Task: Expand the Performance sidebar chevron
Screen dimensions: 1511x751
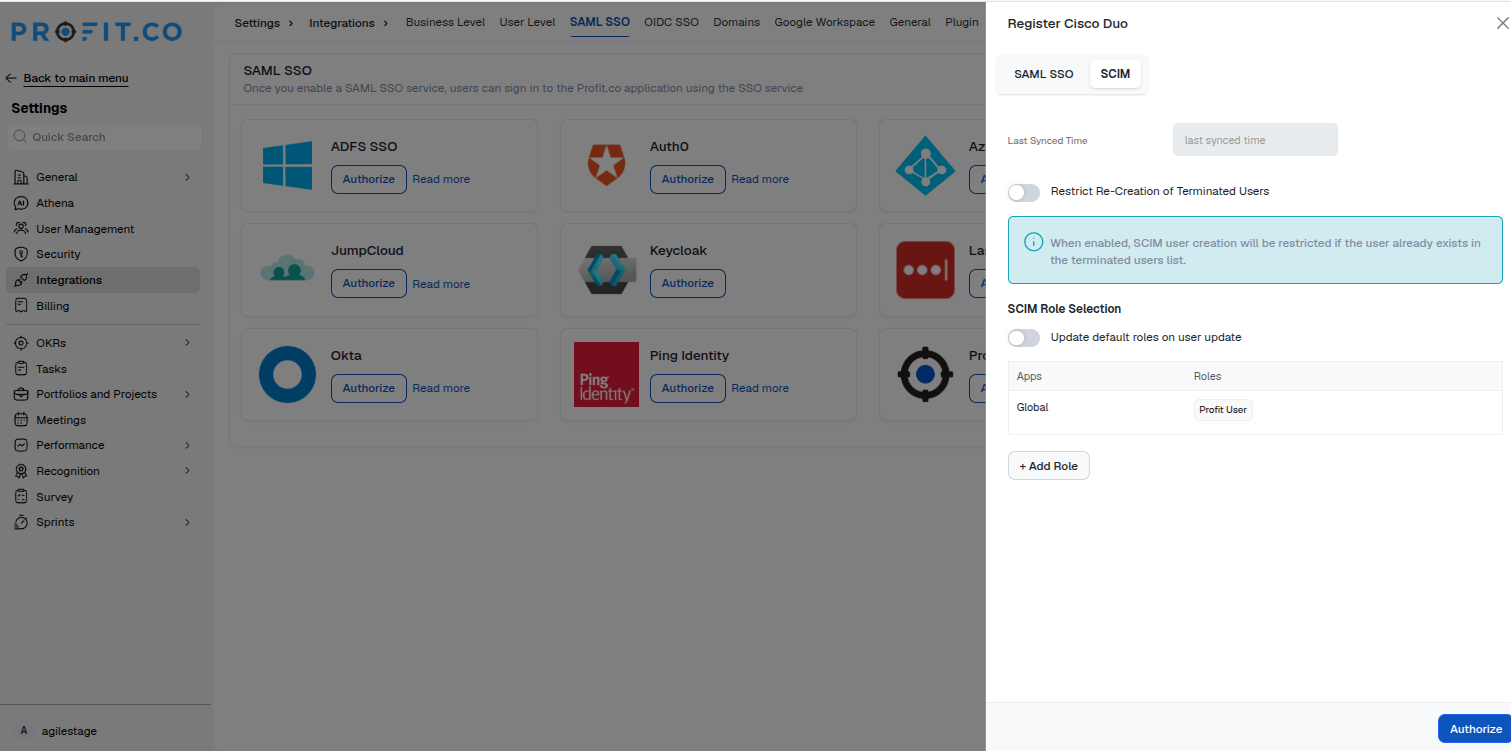Action: (x=187, y=445)
